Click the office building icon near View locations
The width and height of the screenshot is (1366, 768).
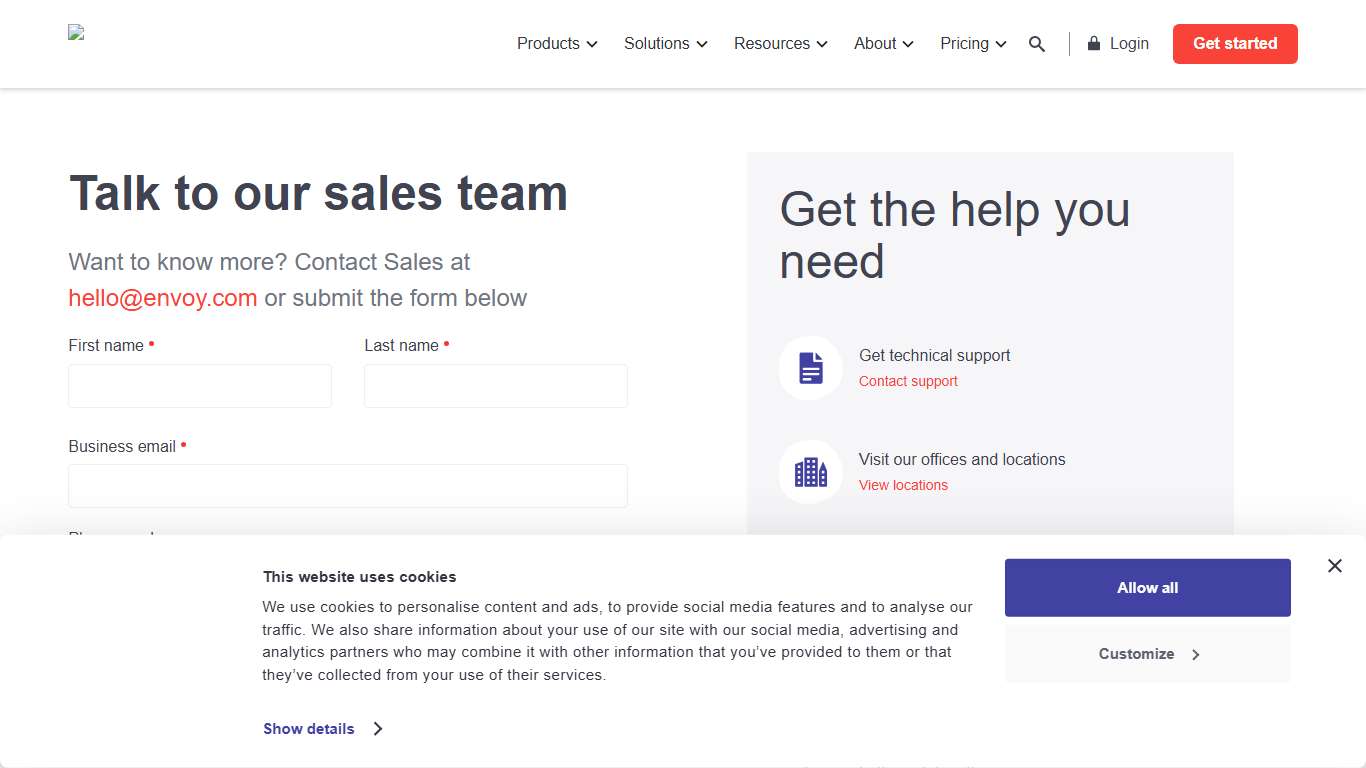[x=810, y=471]
